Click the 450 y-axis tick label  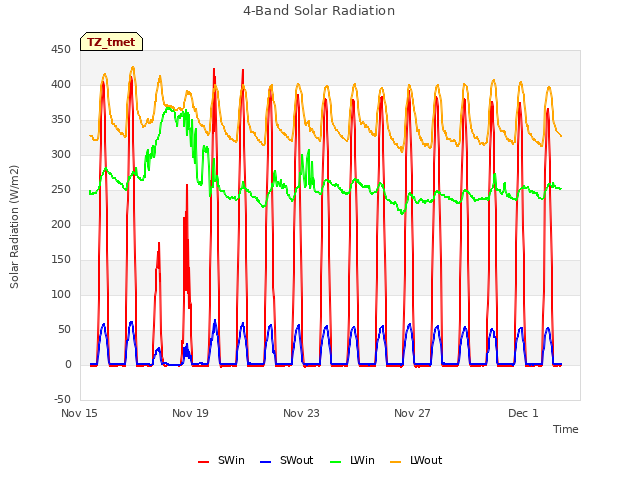[61, 50]
